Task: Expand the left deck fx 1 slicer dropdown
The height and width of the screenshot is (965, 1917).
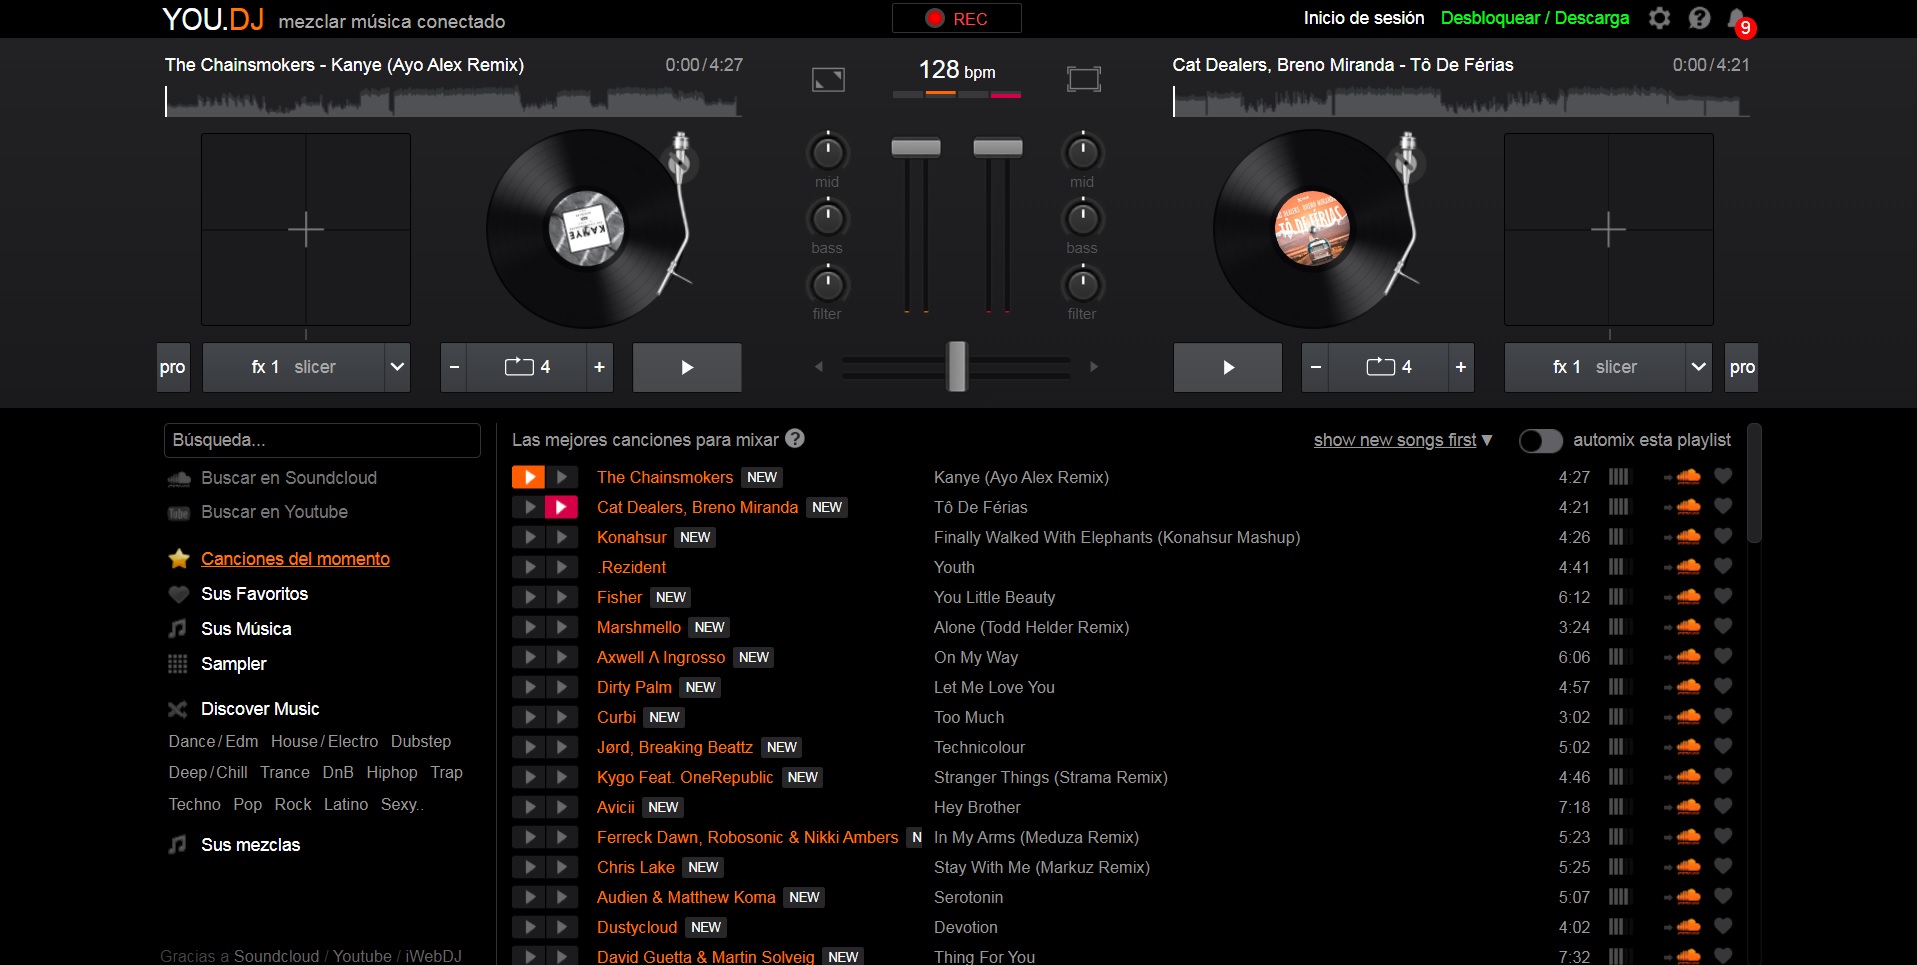Action: click(x=397, y=367)
